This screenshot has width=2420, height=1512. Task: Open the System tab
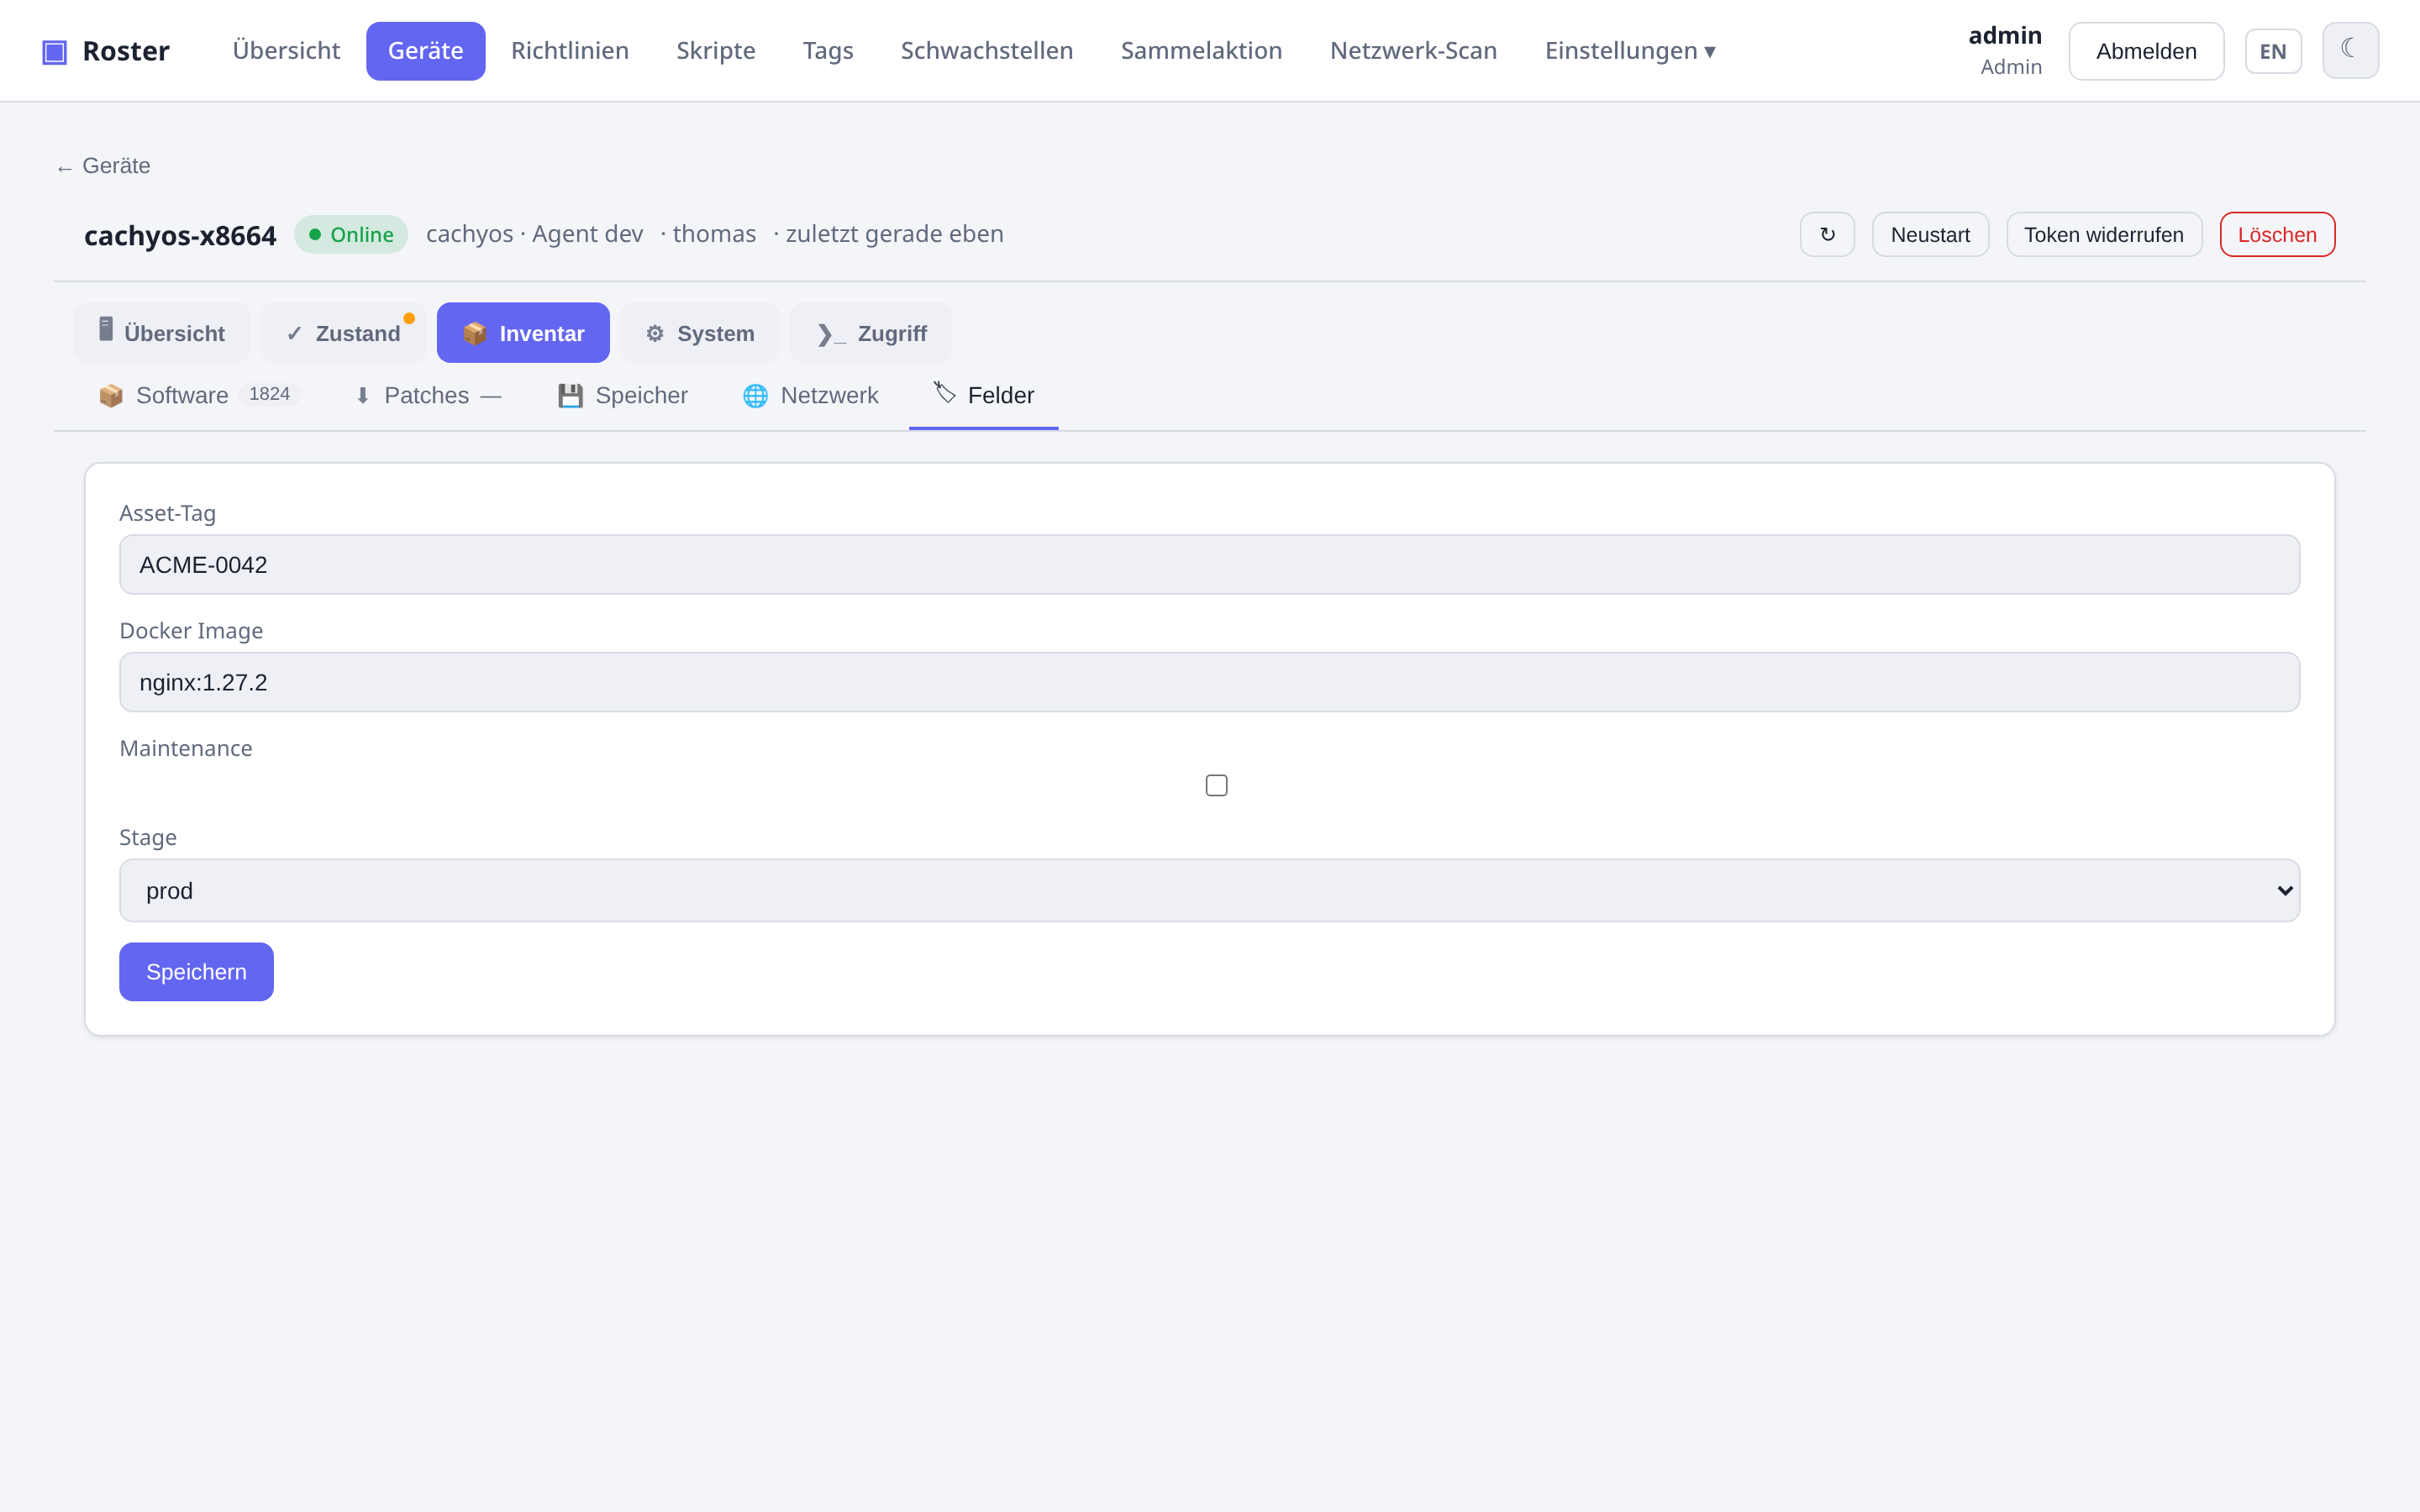point(700,333)
